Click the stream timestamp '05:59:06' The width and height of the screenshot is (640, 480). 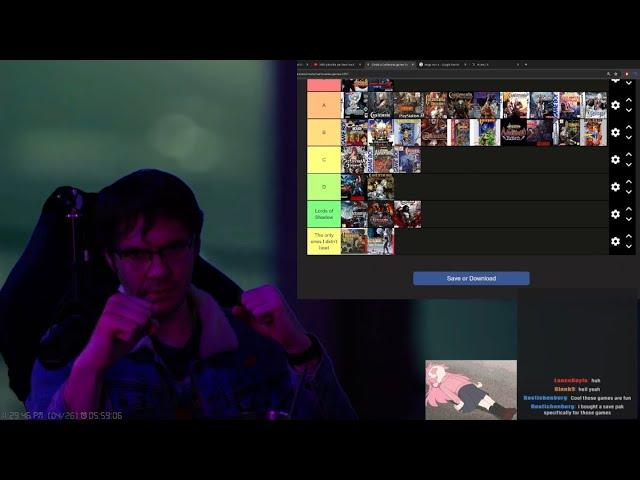[x=105, y=416]
